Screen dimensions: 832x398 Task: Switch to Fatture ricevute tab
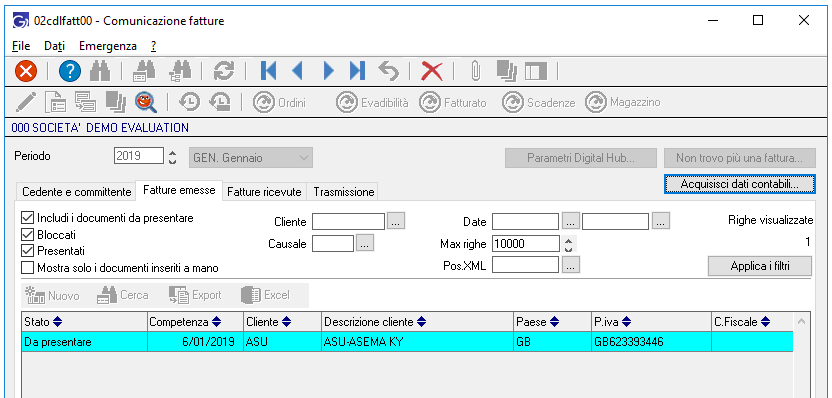click(x=264, y=192)
